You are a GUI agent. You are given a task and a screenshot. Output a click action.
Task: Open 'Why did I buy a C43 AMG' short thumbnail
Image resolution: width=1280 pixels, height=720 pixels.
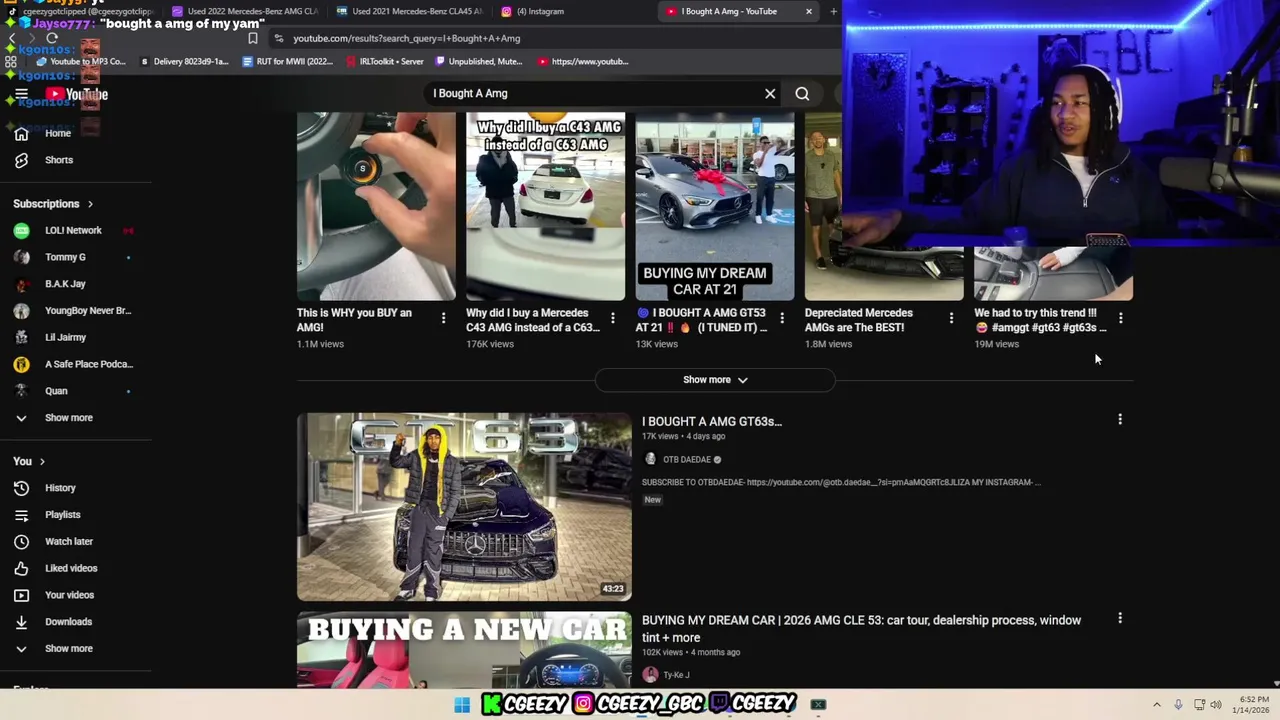click(x=545, y=206)
